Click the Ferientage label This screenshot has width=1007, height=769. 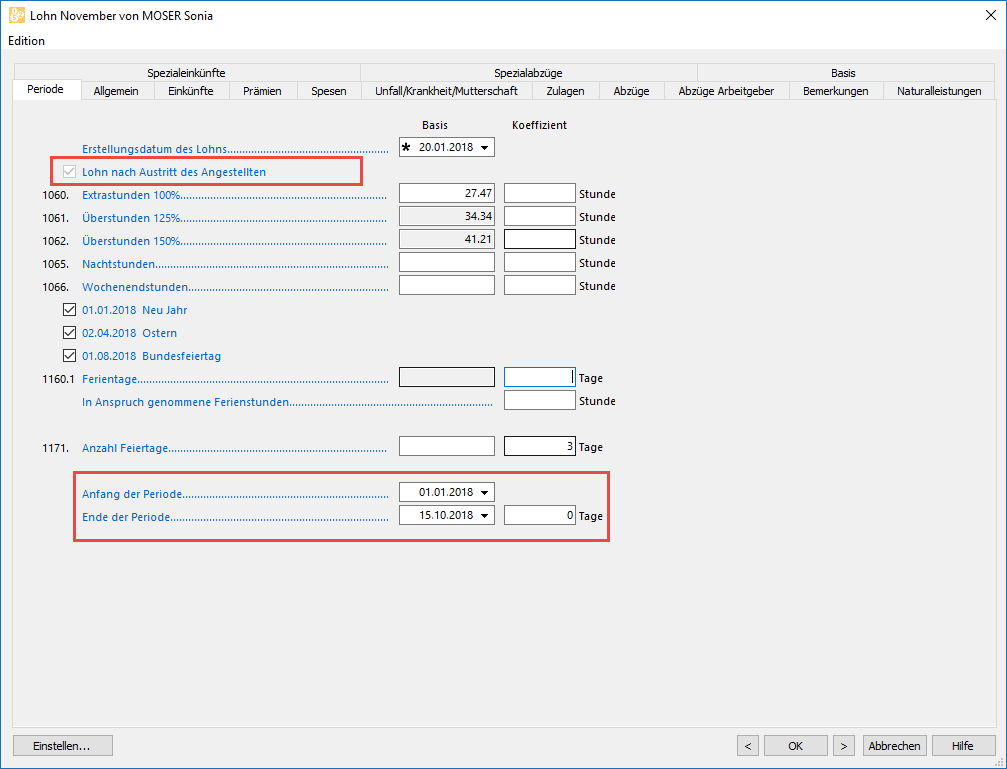coord(110,380)
